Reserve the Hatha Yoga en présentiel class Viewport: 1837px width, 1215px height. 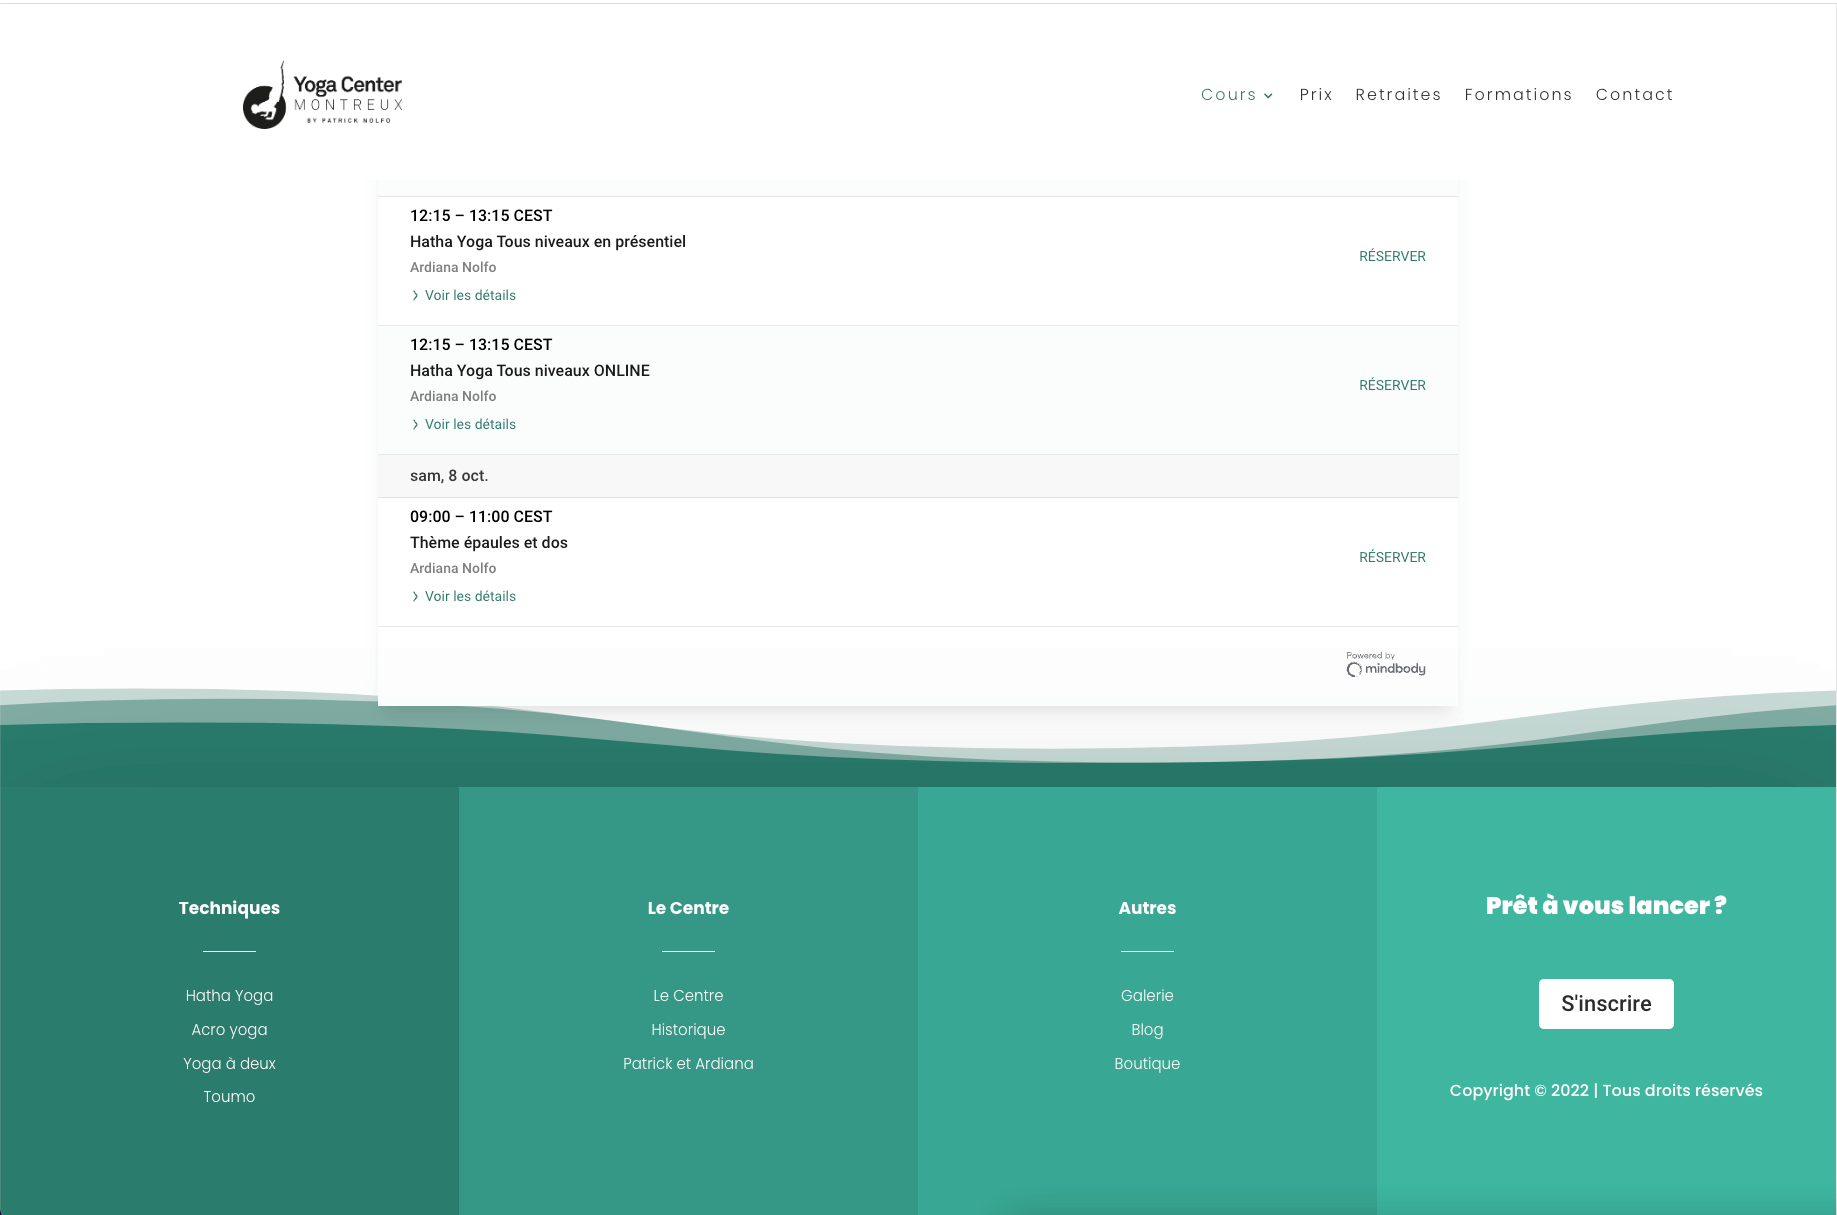tap(1391, 257)
